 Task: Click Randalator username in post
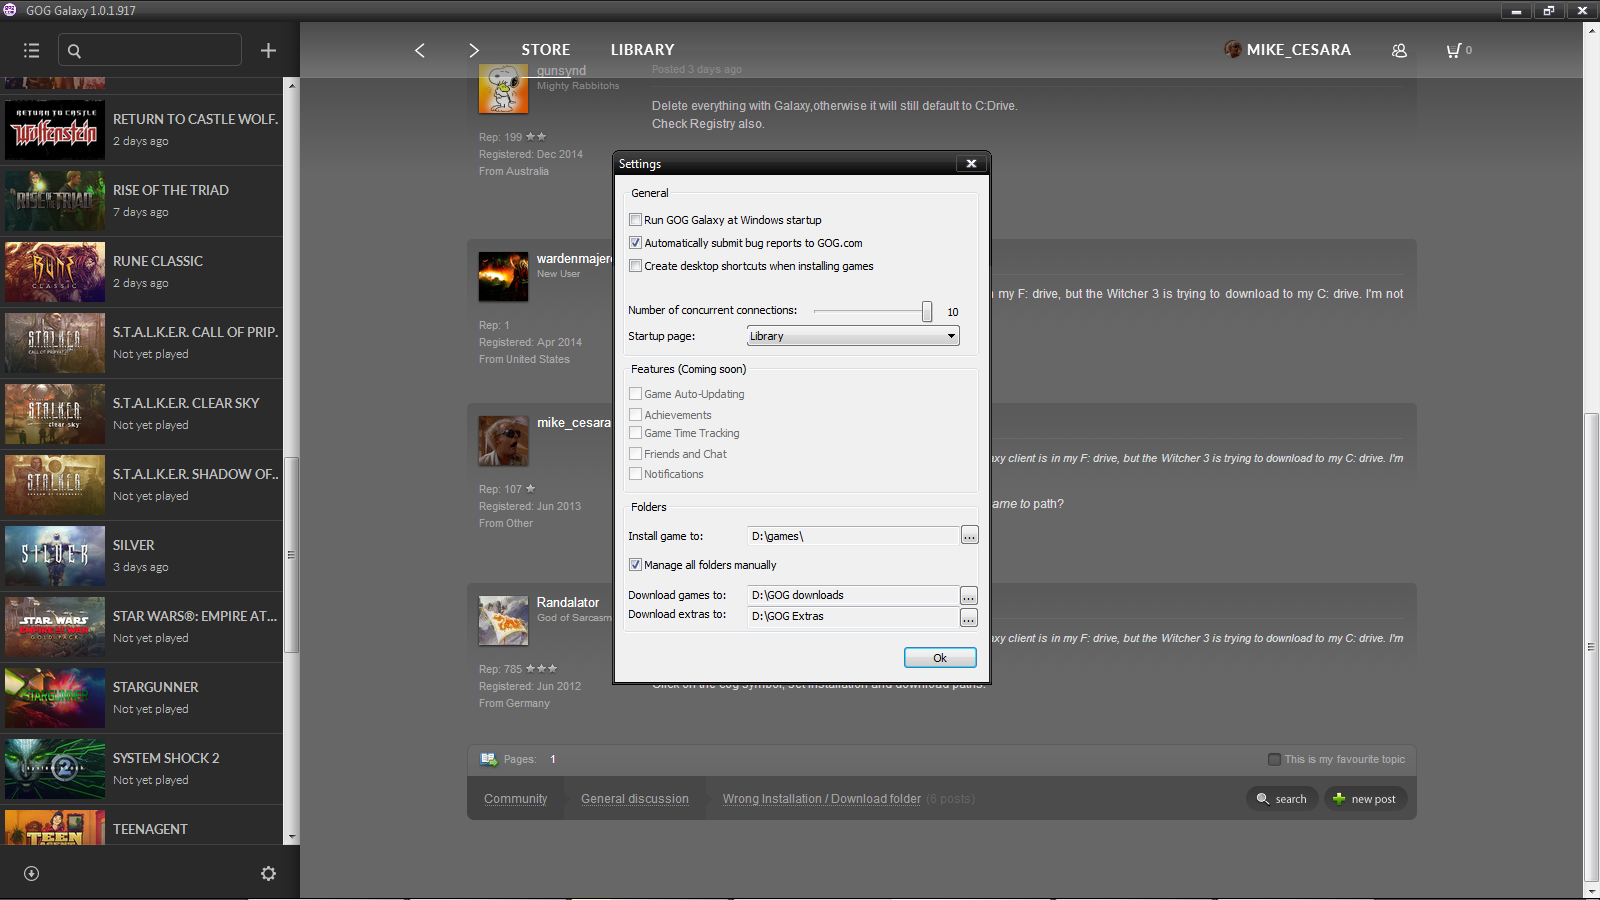(x=568, y=602)
